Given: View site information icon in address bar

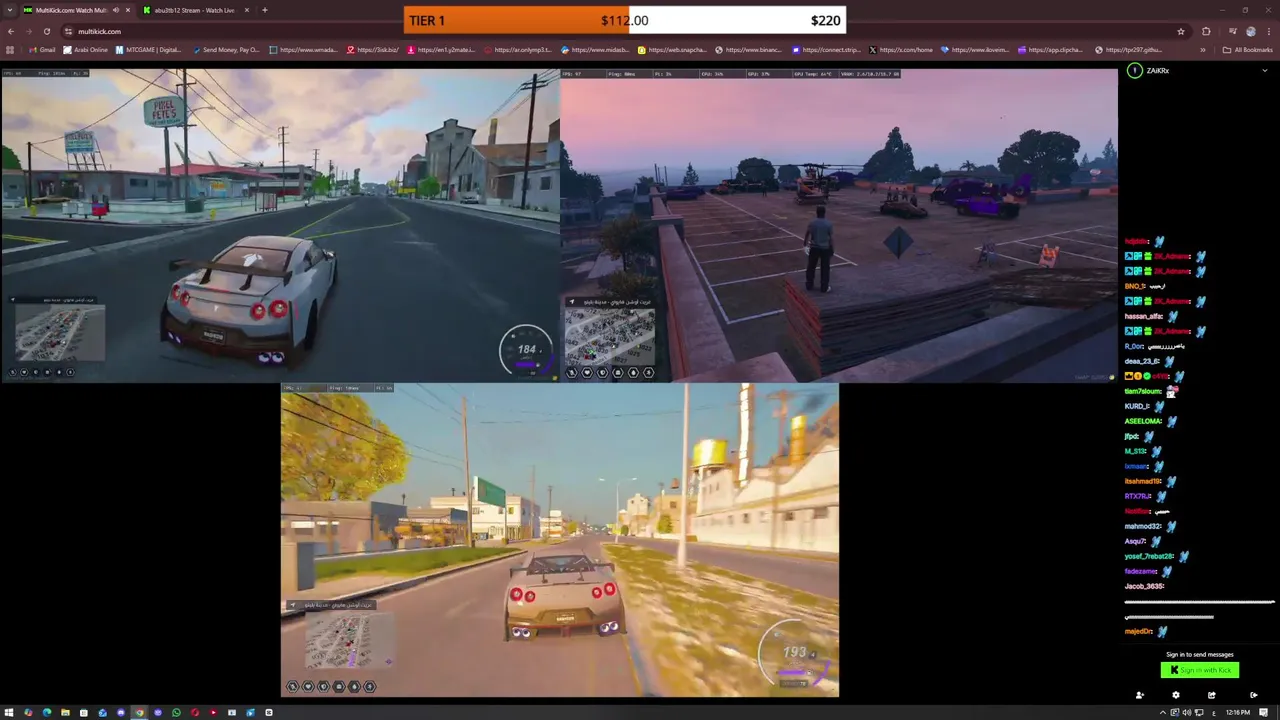Looking at the screenshot, I should tap(68, 31).
